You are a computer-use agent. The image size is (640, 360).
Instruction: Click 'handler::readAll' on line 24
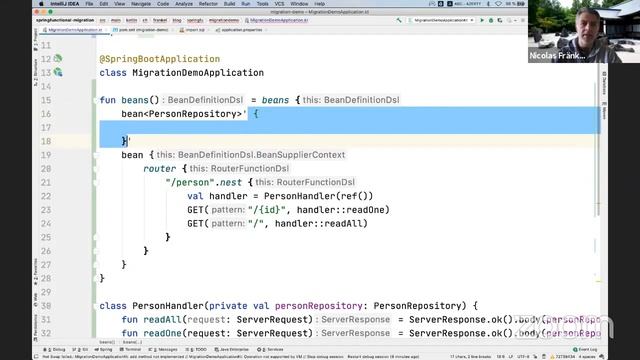tap(319, 224)
